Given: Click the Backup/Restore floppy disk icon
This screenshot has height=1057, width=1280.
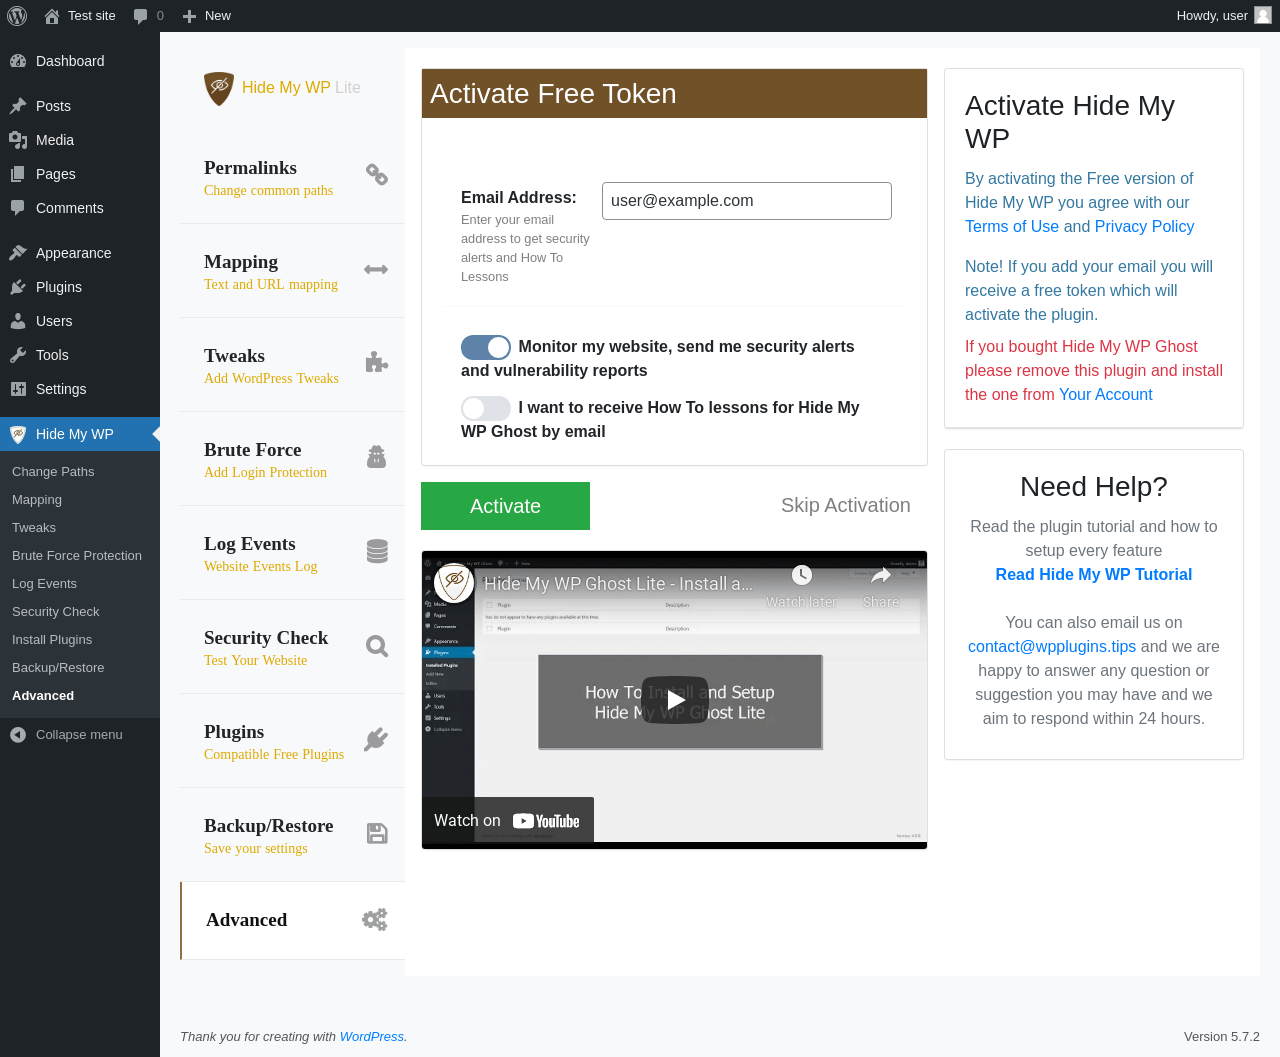Looking at the screenshot, I should (377, 834).
